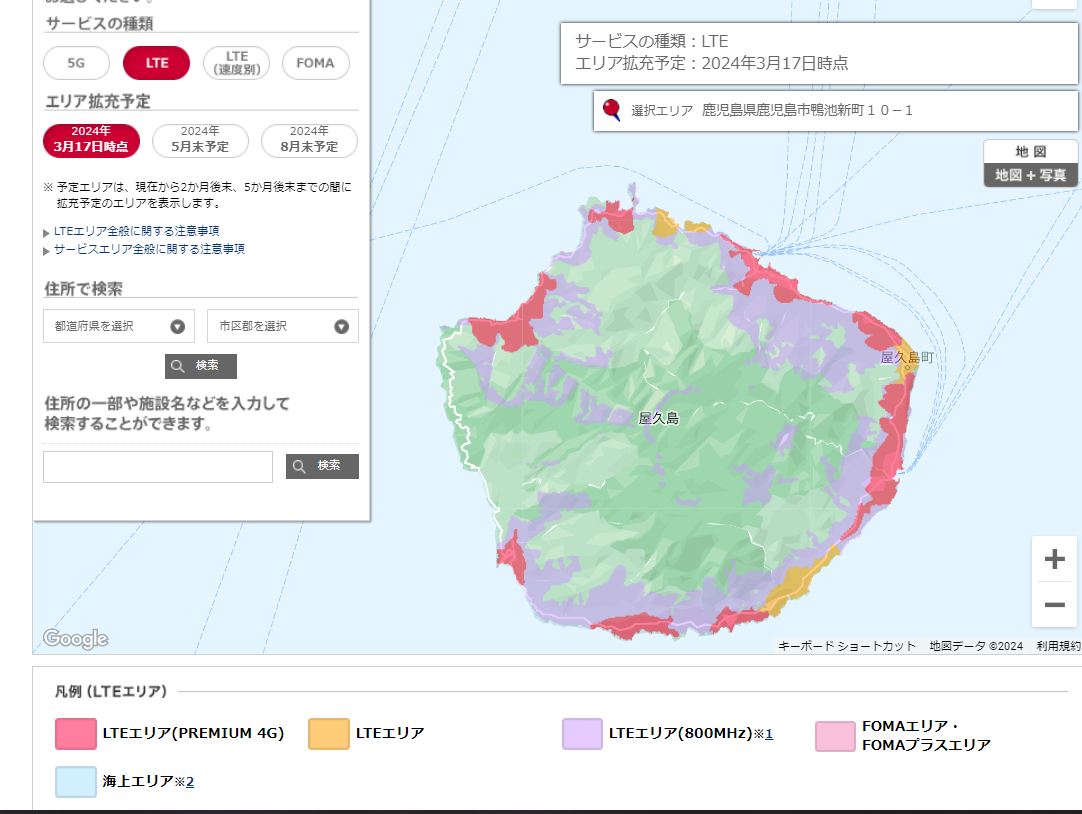The height and width of the screenshot is (814, 1082).
Task: Open サービスエリア全般に関する注意事項 link
Action: tap(149, 249)
